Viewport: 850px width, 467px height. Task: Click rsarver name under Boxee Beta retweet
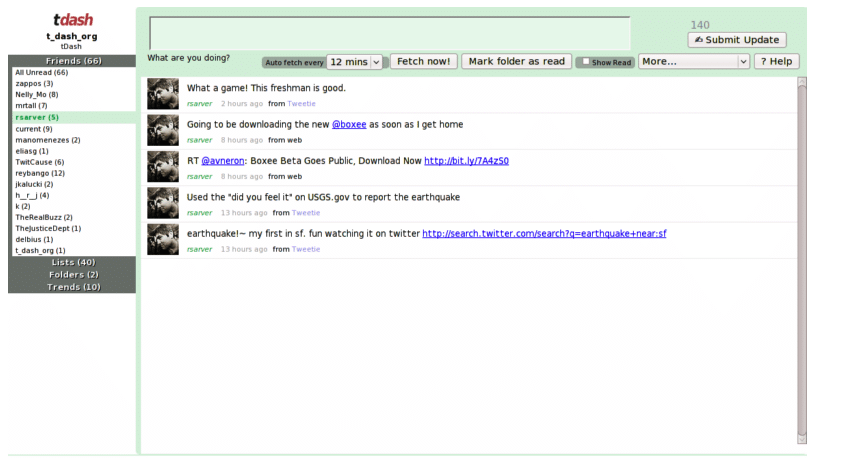(199, 176)
